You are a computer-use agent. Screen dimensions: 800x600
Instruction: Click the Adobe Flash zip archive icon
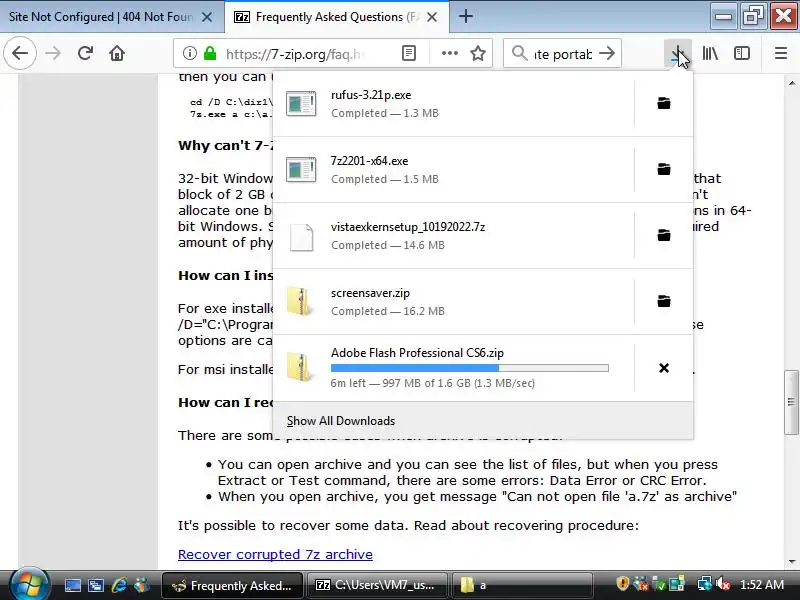pos(299,367)
